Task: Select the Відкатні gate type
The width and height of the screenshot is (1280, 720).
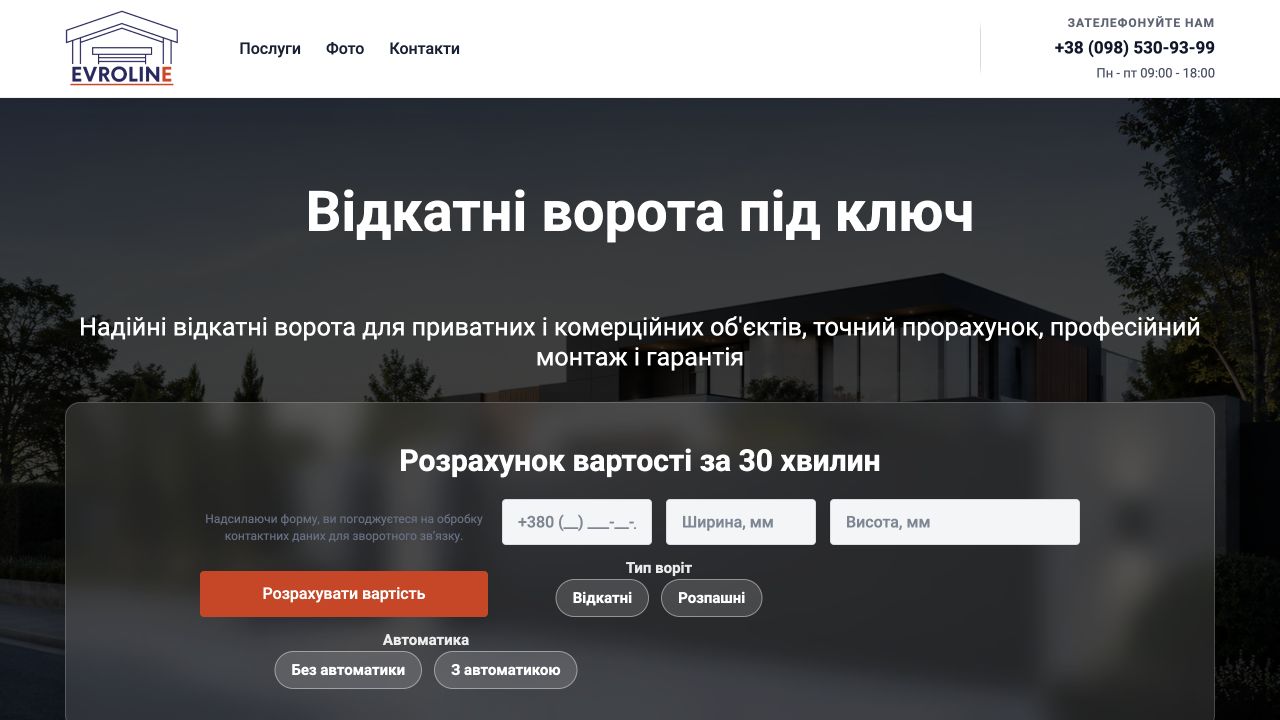Action: click(x=602, y=598)
